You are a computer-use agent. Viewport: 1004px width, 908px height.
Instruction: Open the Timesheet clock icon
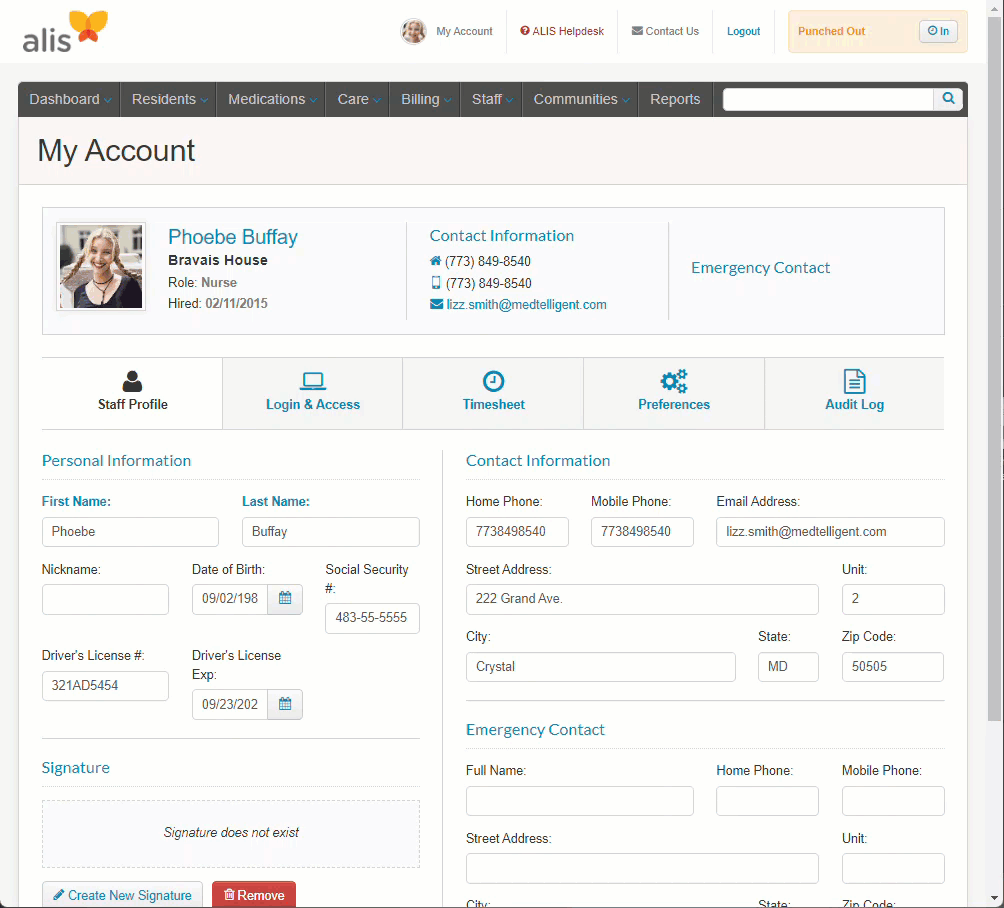pos(493,381)
